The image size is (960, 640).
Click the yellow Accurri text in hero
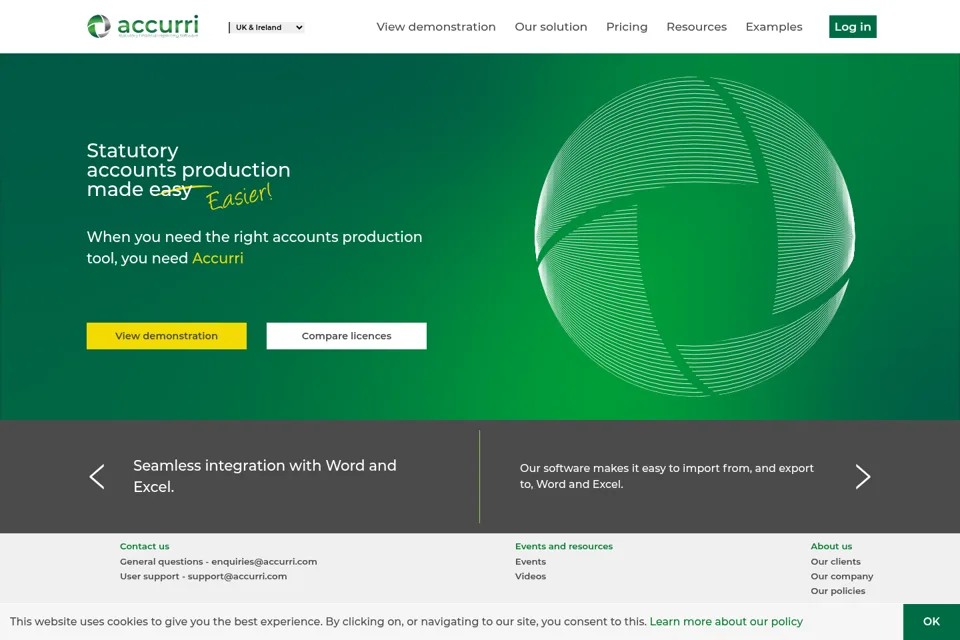217,258
